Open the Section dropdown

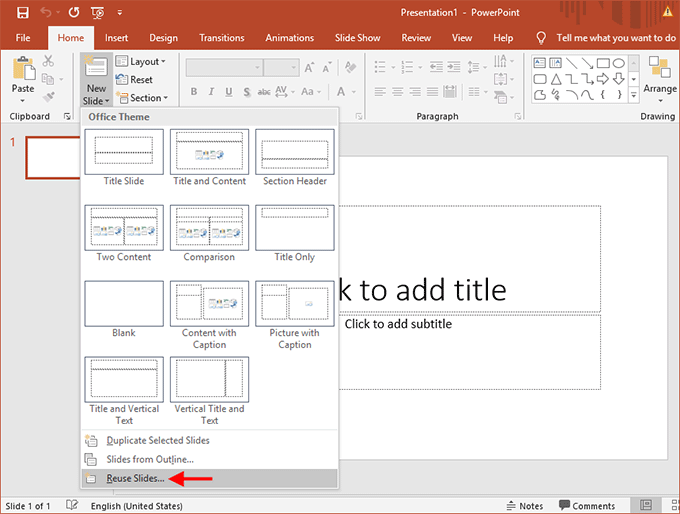[141, 98]
